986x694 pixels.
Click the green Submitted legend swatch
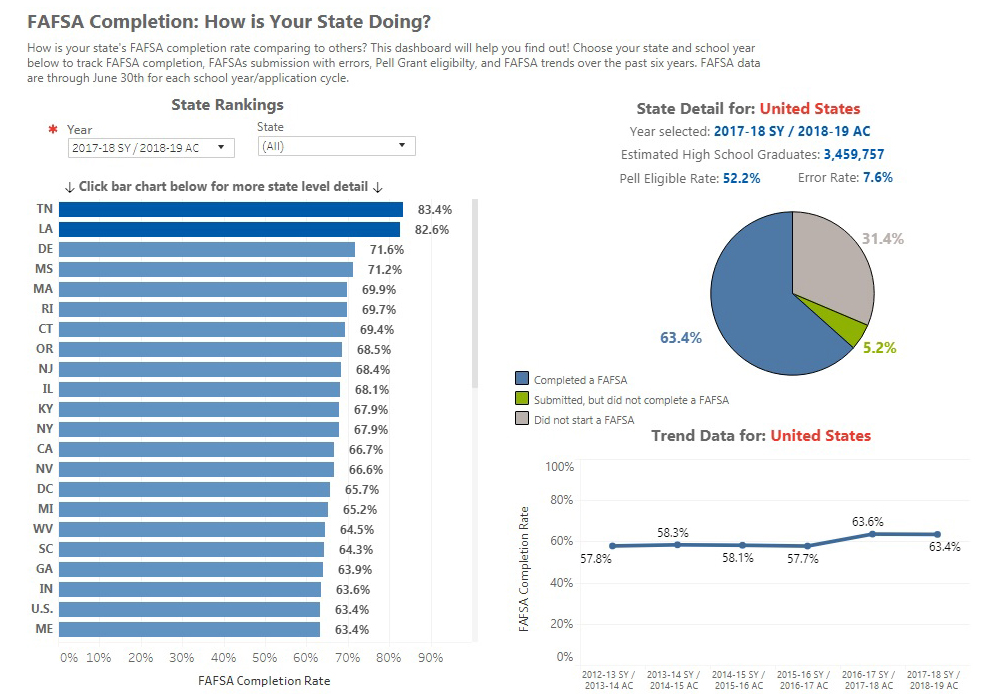click(521, 399)
